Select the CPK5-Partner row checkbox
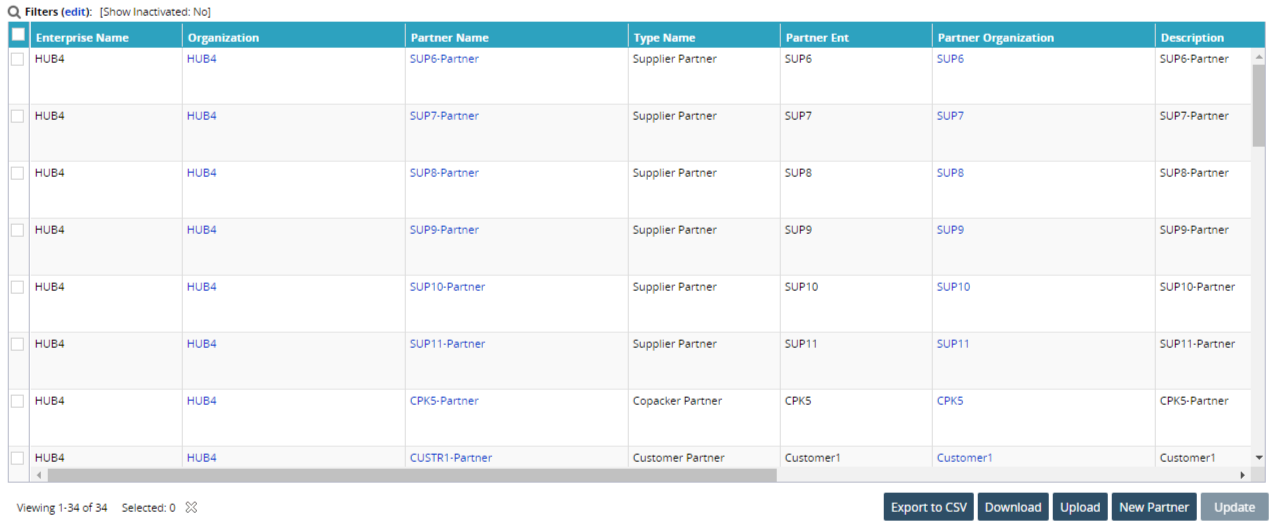 (x=18, y=401)
